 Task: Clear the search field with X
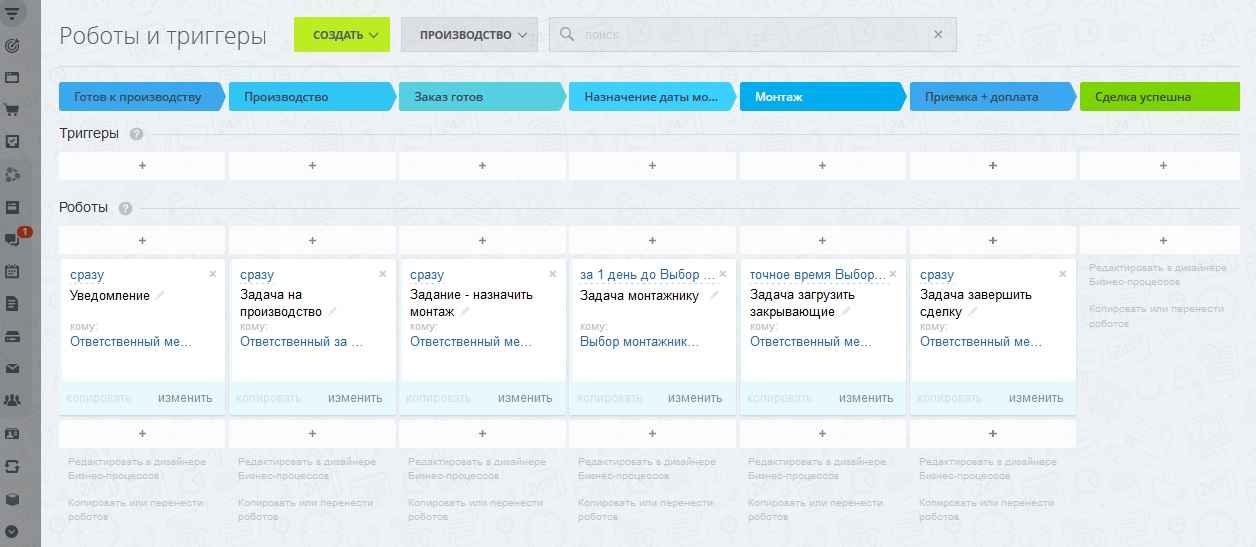(x=938, y=34)
